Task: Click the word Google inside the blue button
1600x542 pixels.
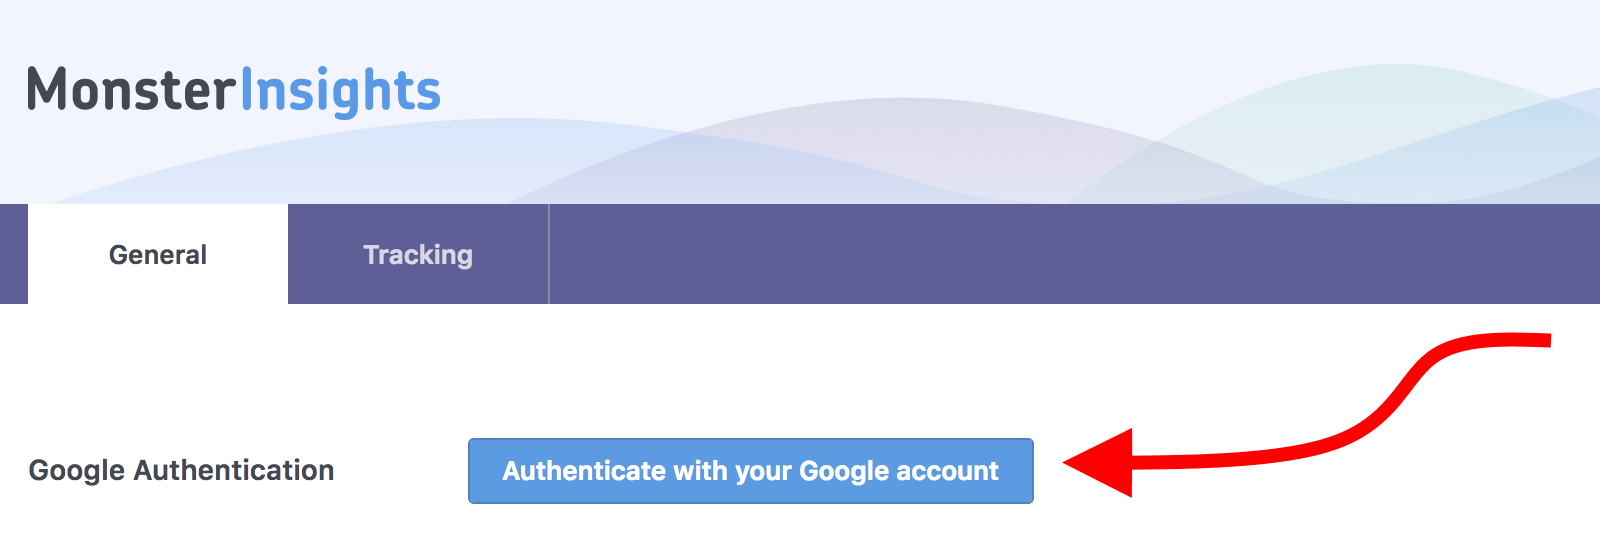Action: (x=844, y=471)
